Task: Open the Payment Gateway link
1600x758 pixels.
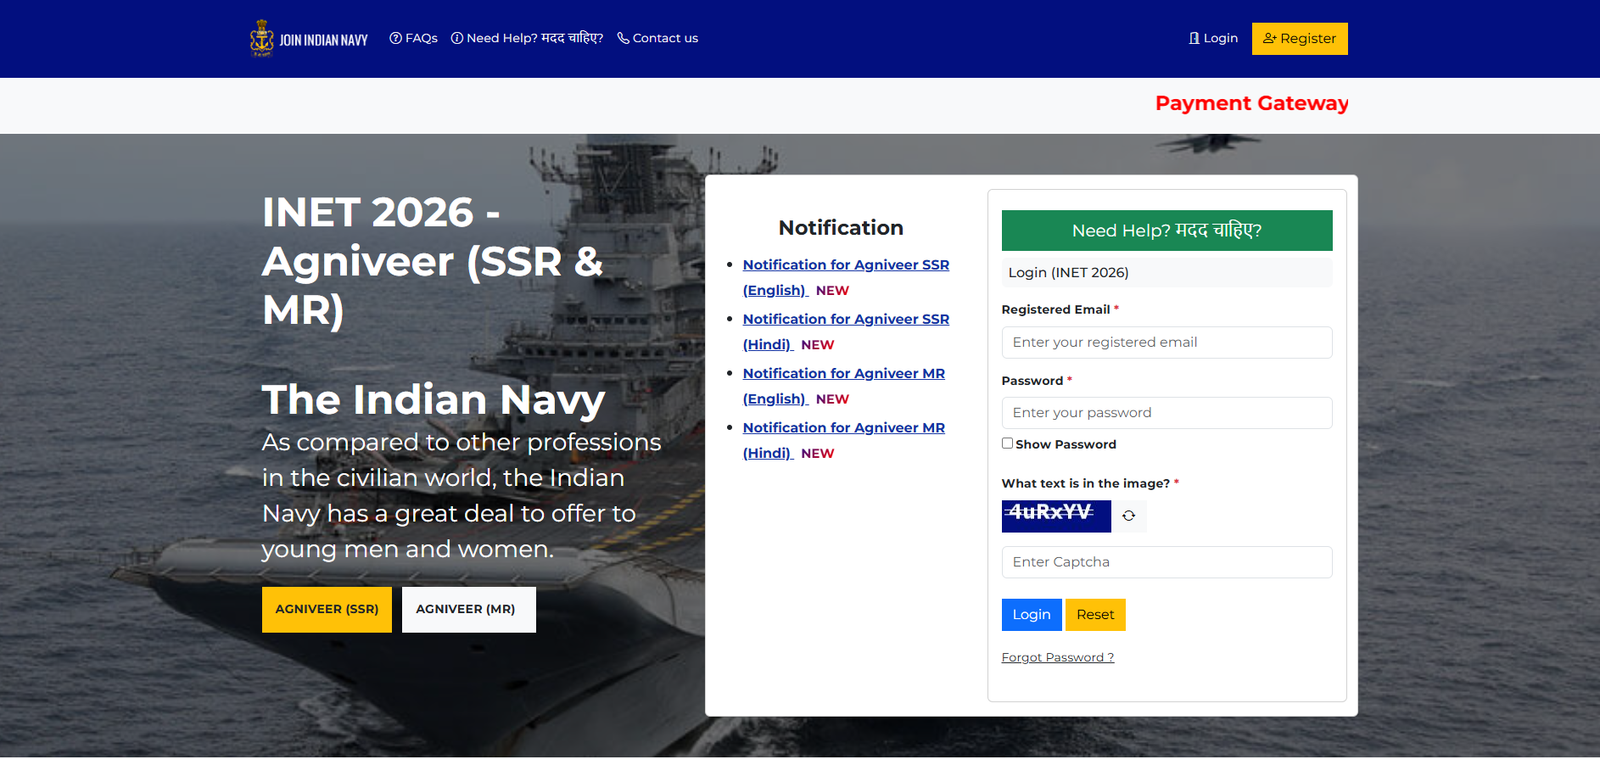Action: click(x=1252, y=103)
